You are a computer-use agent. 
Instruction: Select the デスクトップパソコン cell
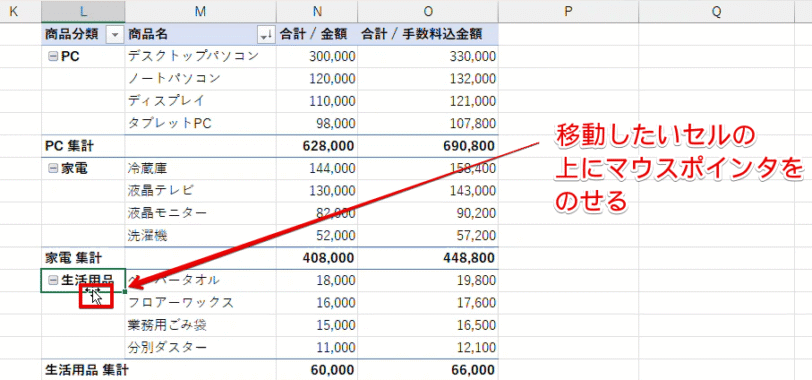pos(200,56)
